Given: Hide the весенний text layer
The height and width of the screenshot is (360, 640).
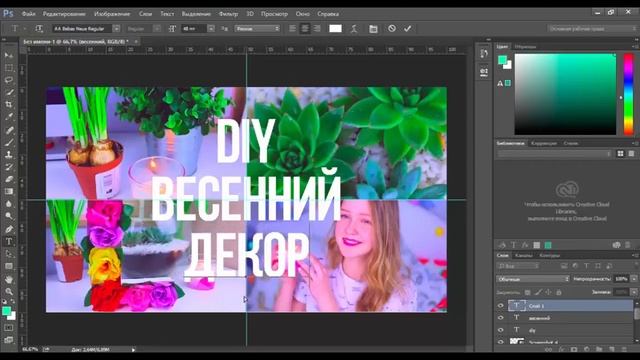Looking at the screenshot, I should tap(500, 318).
